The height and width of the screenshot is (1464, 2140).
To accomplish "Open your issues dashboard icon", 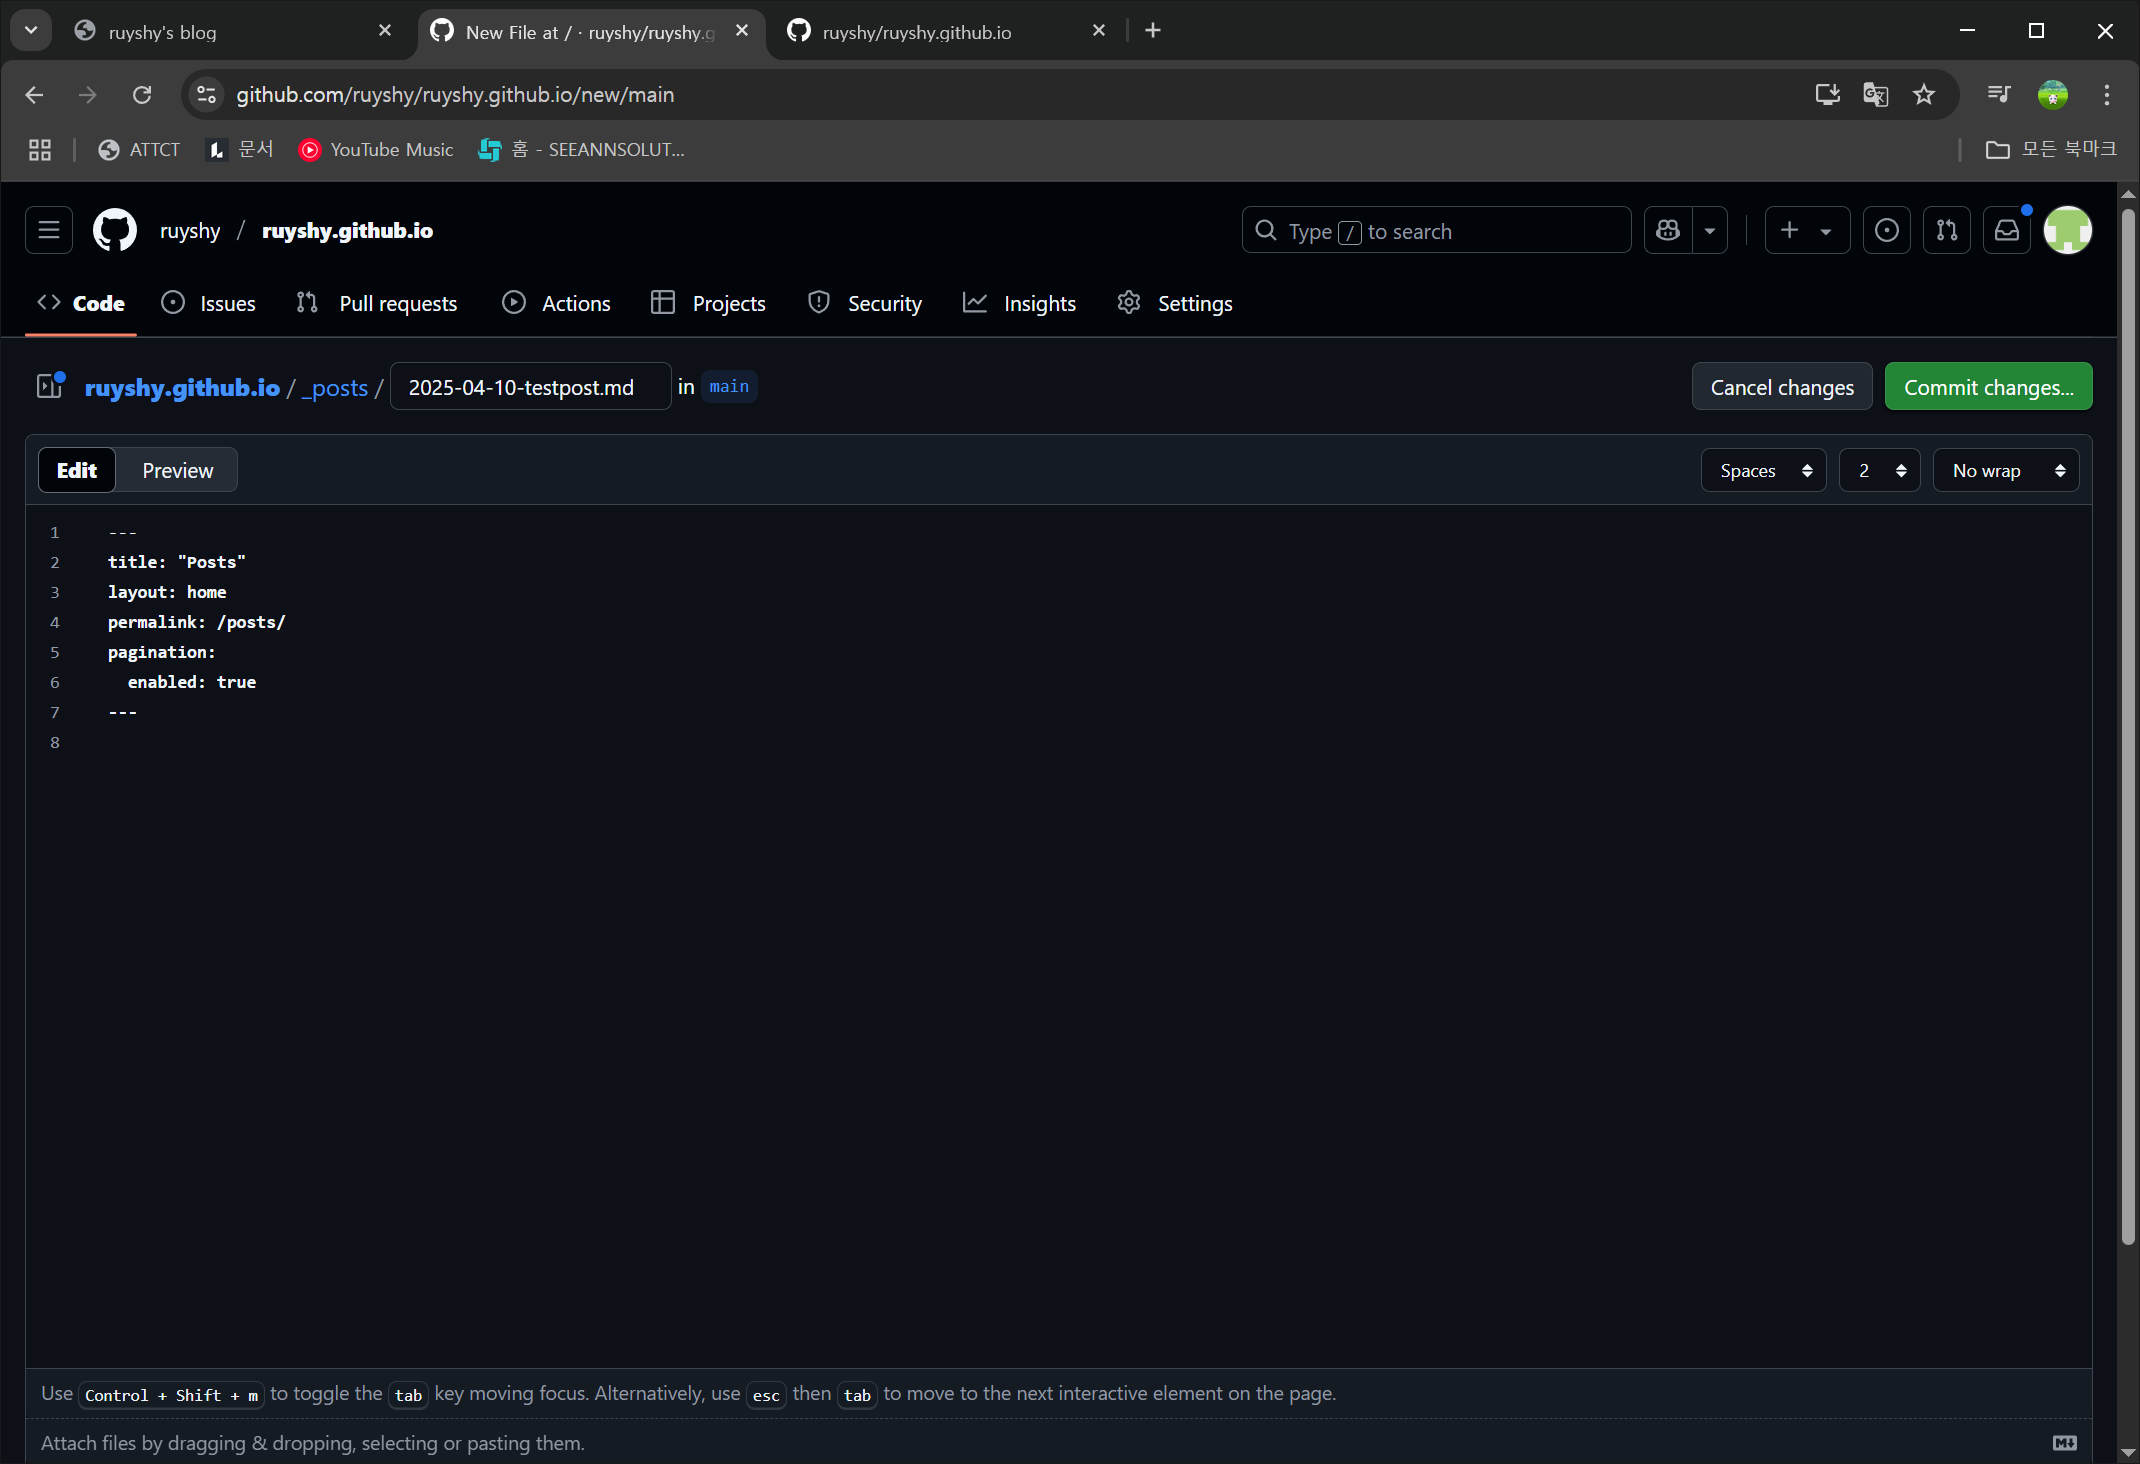I will tap(1887, 230).
